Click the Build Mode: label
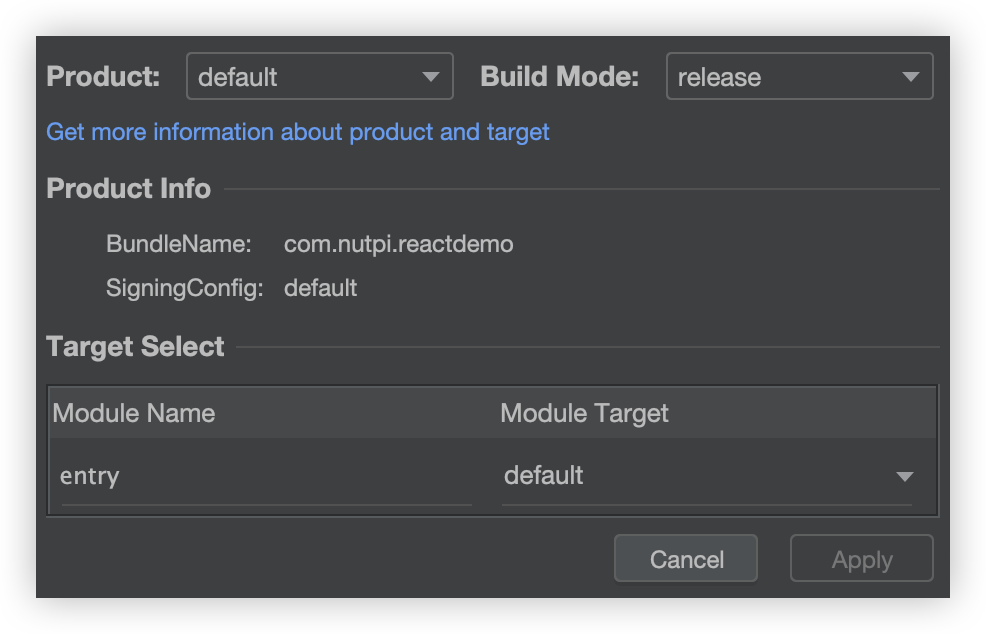 tap(559, 77)
